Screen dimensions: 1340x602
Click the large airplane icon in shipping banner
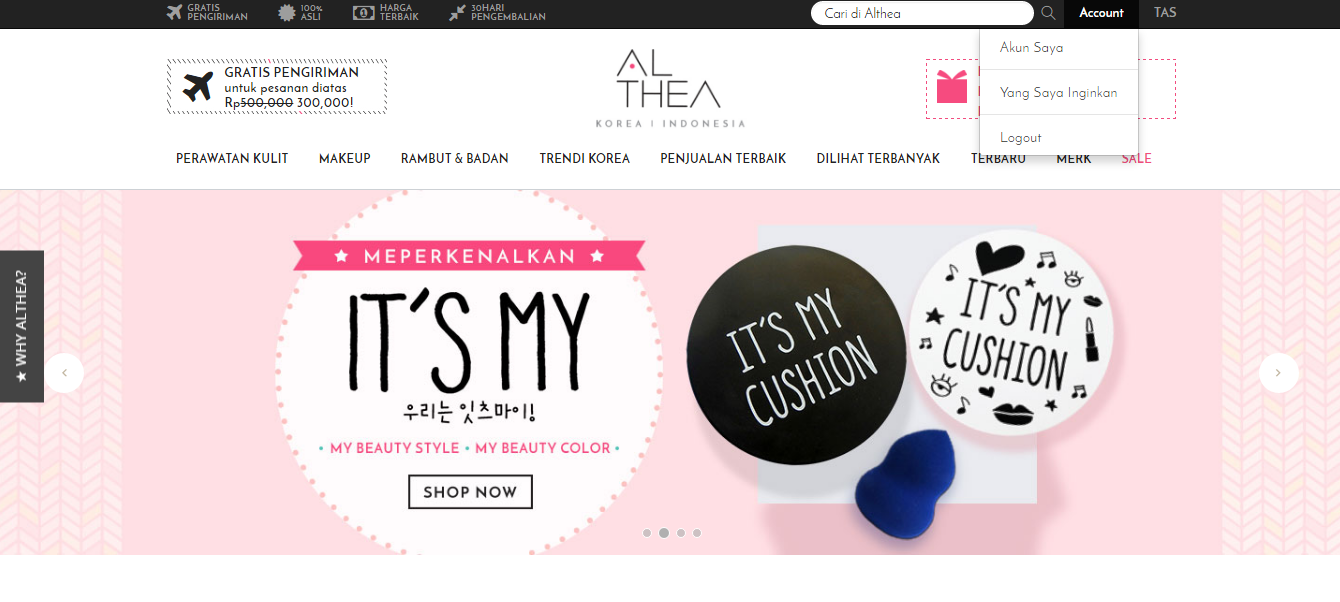(x=198, y=87)
